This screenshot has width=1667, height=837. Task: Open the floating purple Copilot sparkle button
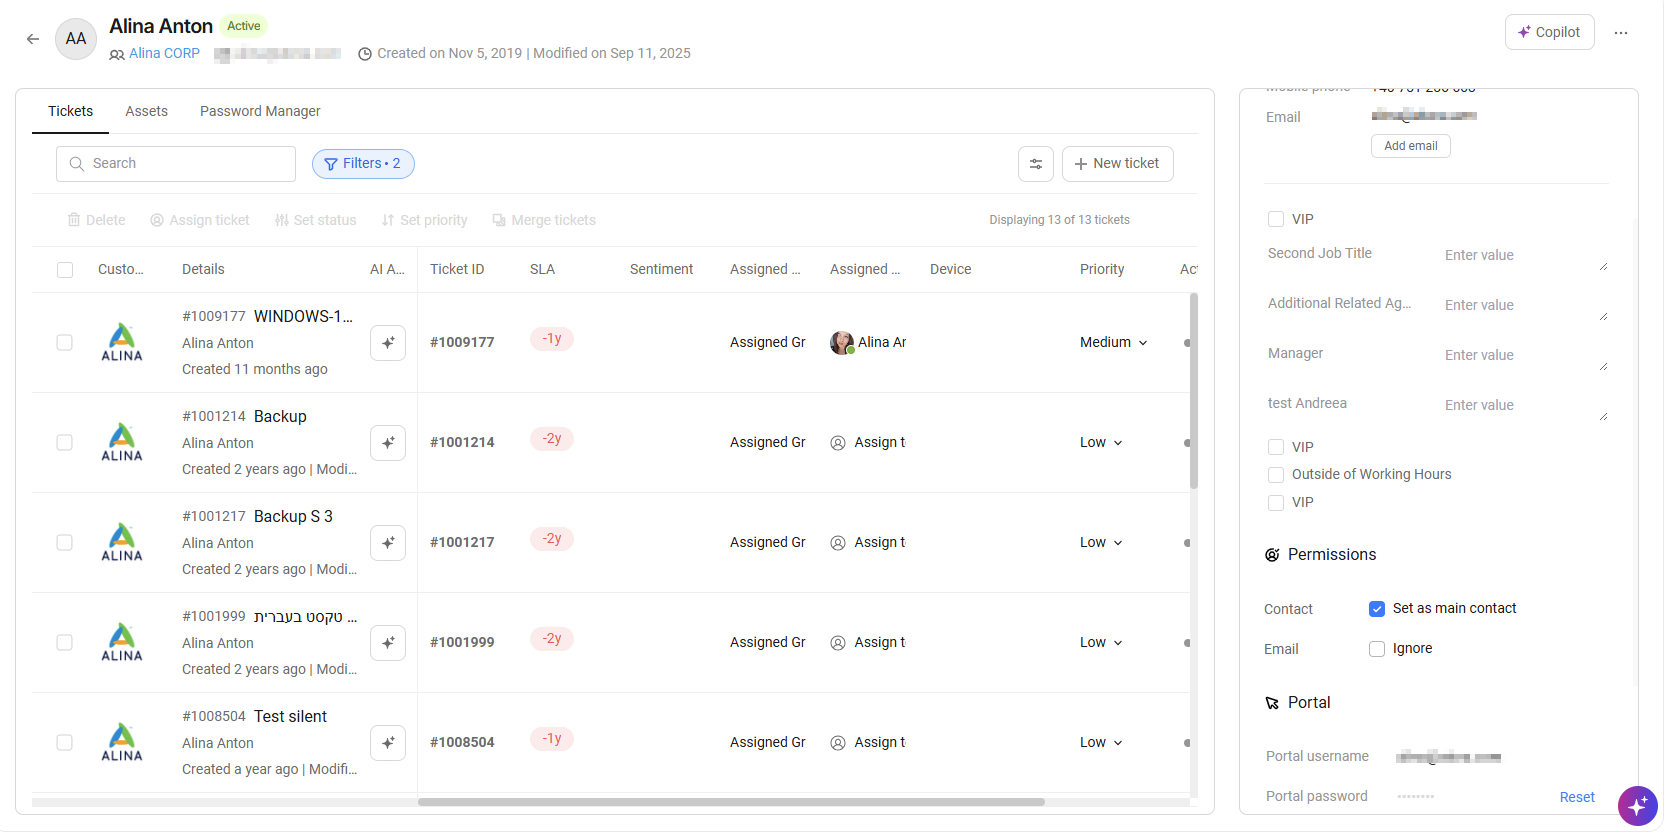coord(1637,806)
